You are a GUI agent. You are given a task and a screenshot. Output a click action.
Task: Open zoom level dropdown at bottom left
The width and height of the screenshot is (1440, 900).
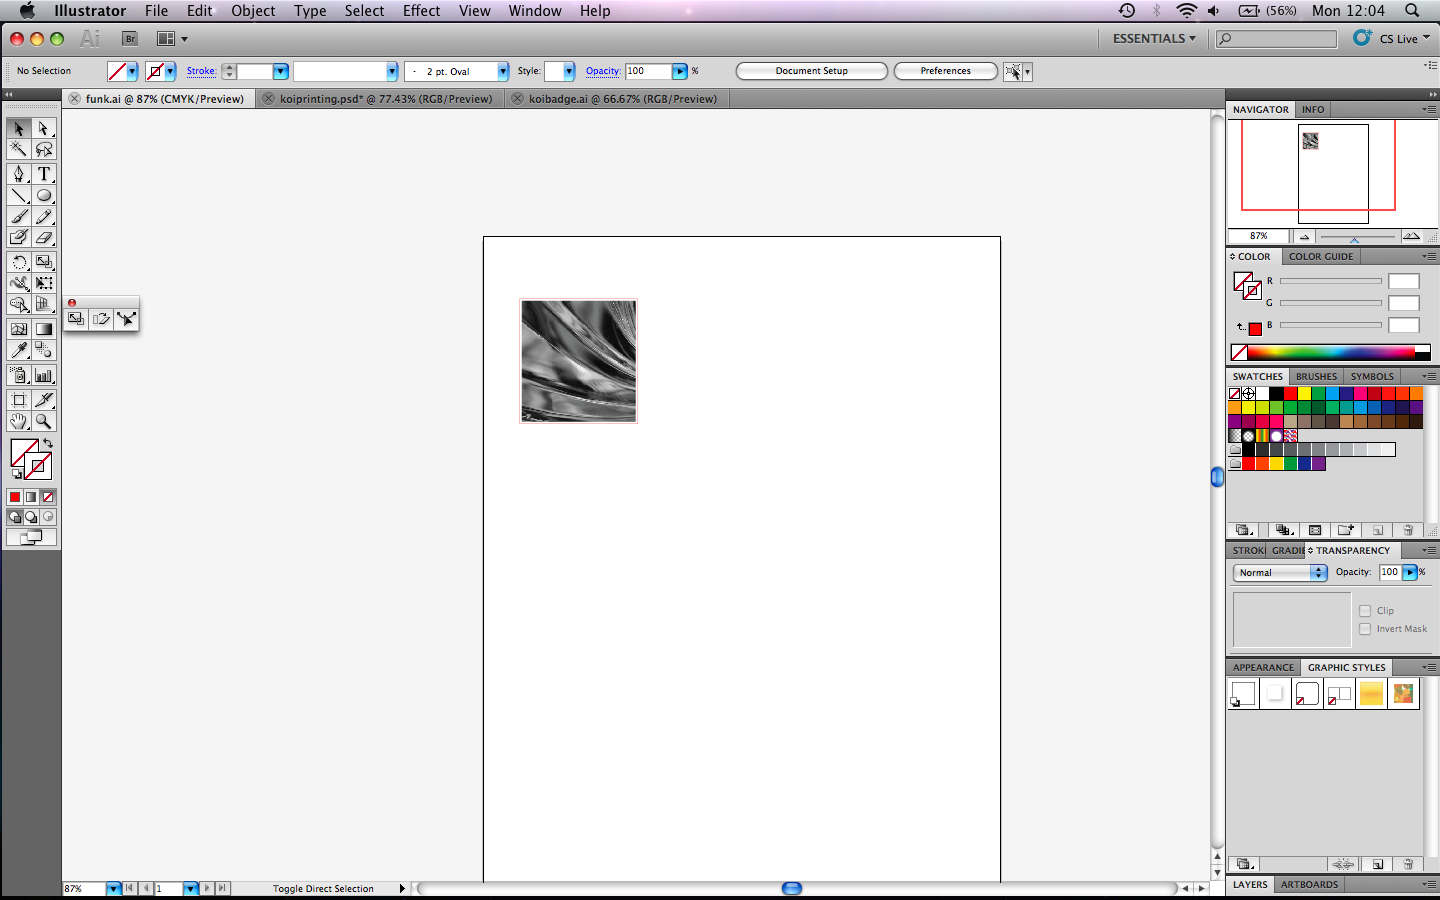[113, 888]
